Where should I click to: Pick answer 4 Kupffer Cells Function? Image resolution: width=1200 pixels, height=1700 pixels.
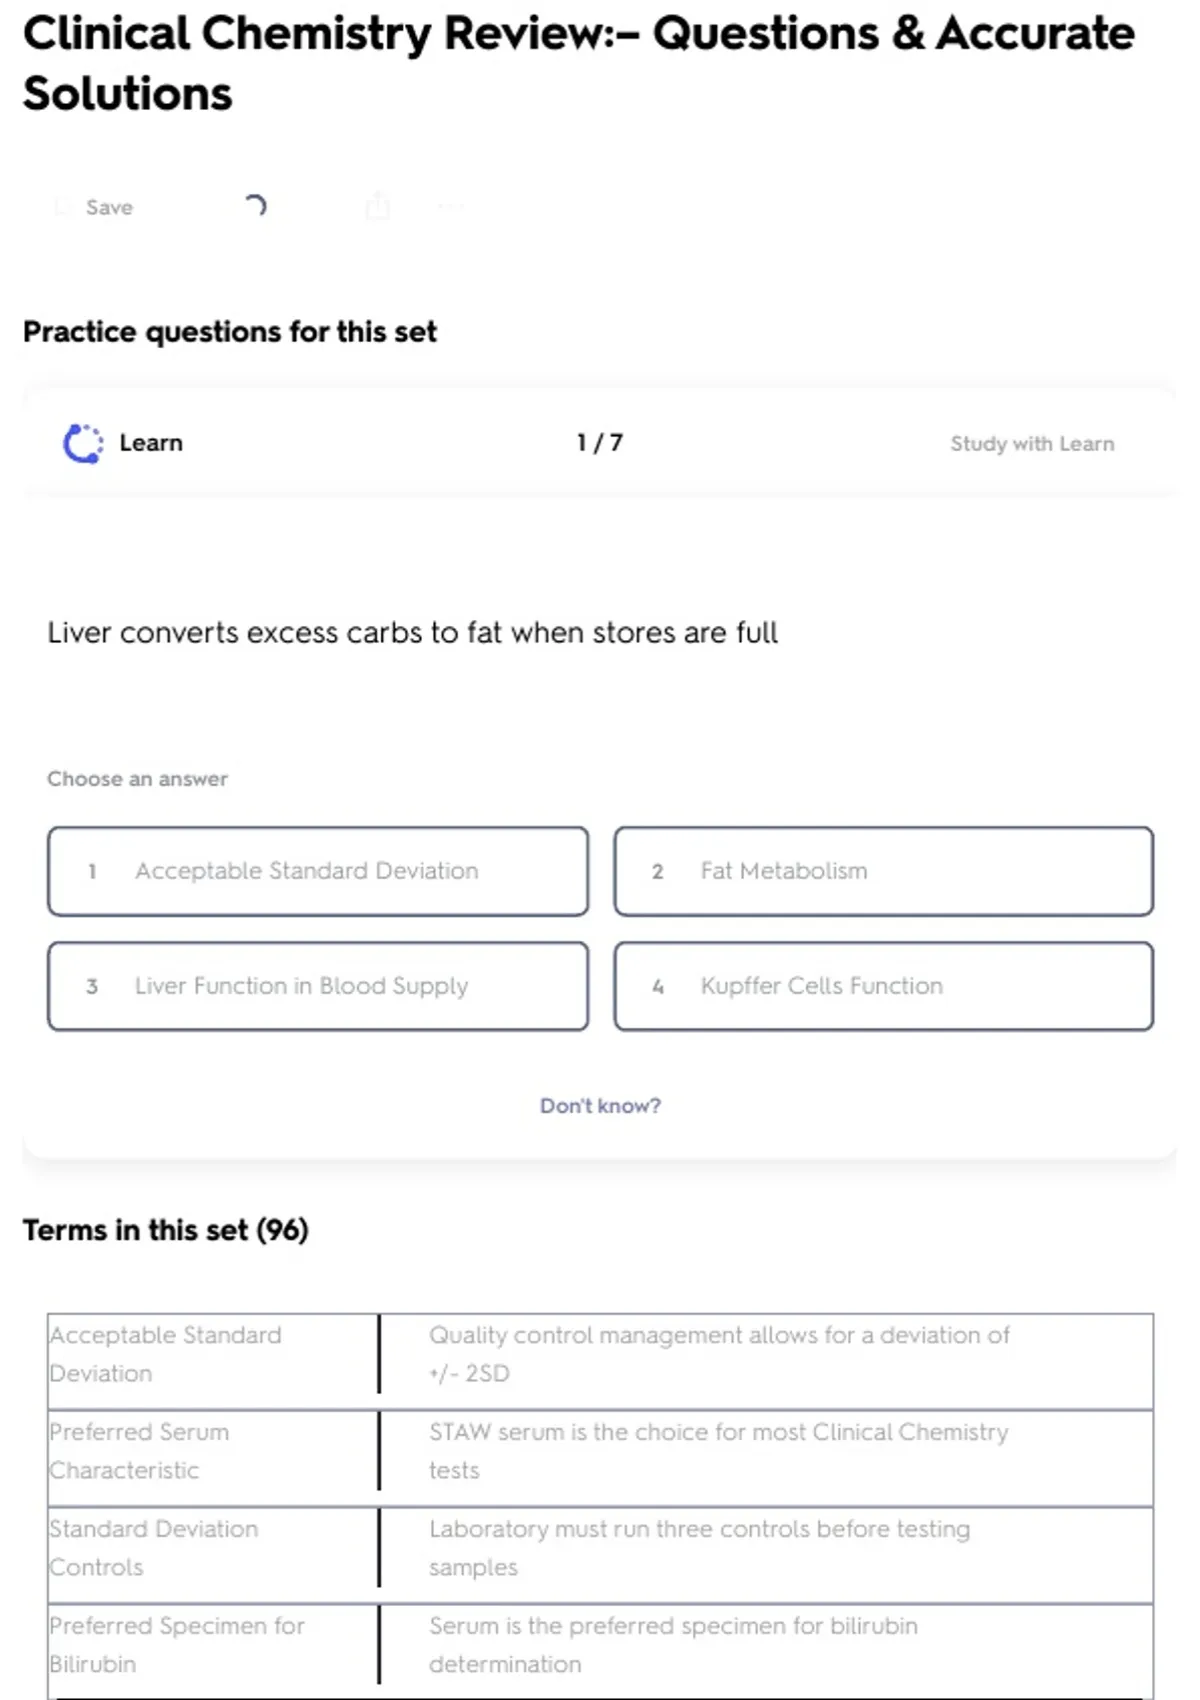pos(883,986)
